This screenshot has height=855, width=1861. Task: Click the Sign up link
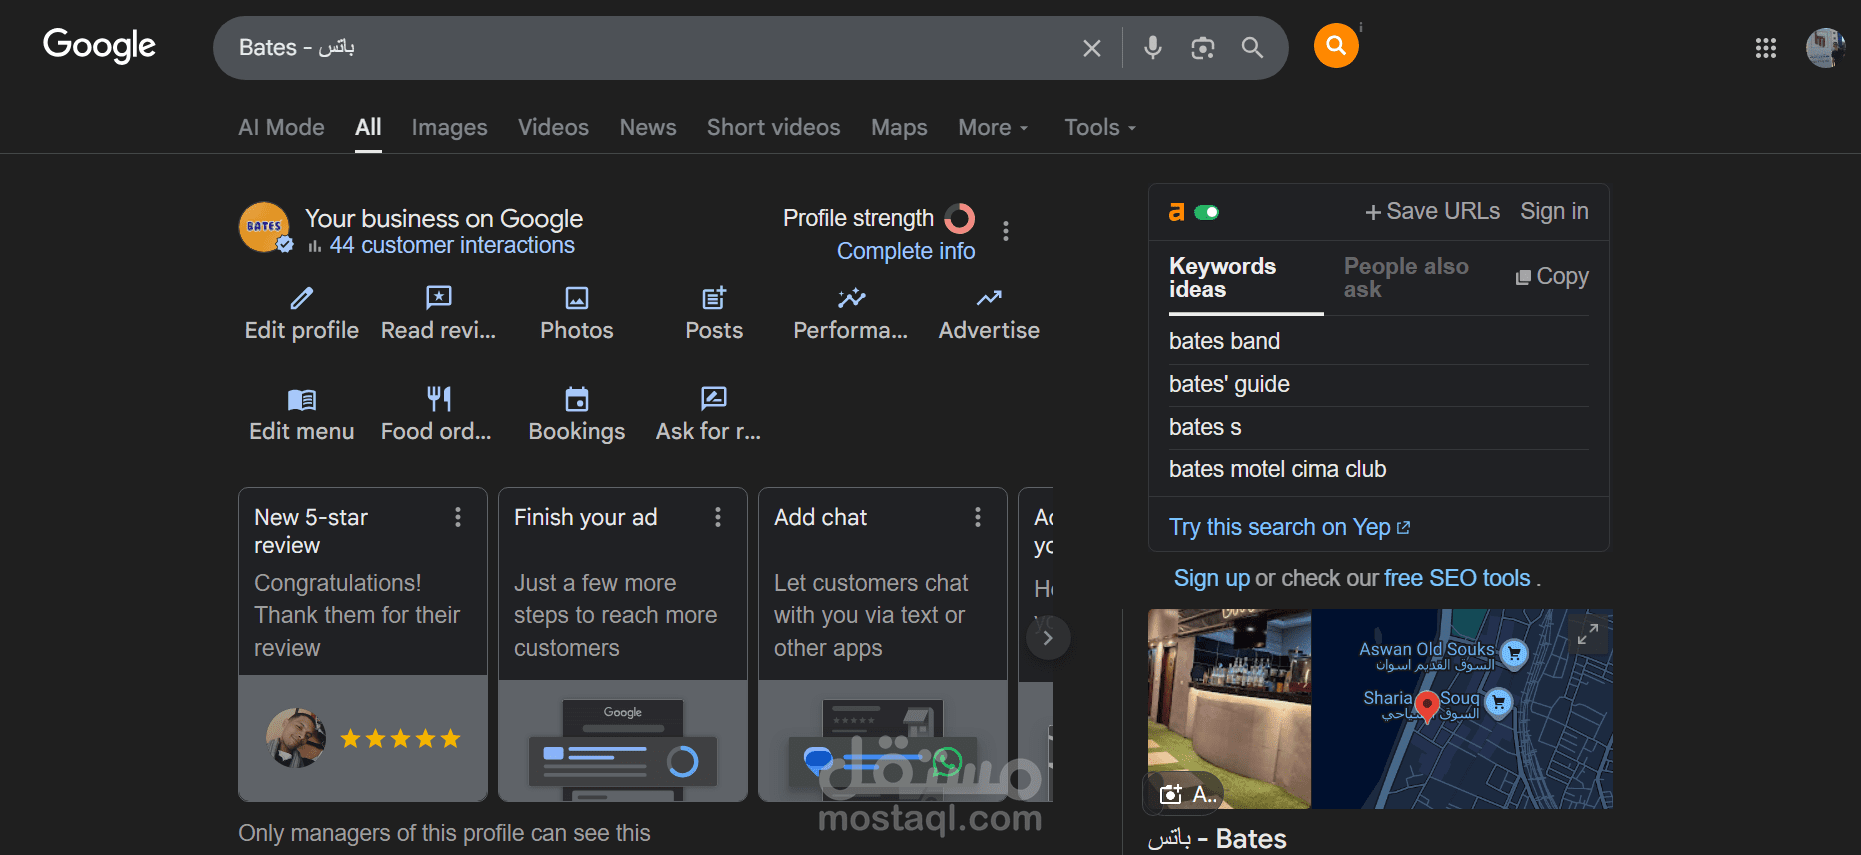click(1211, 578)
